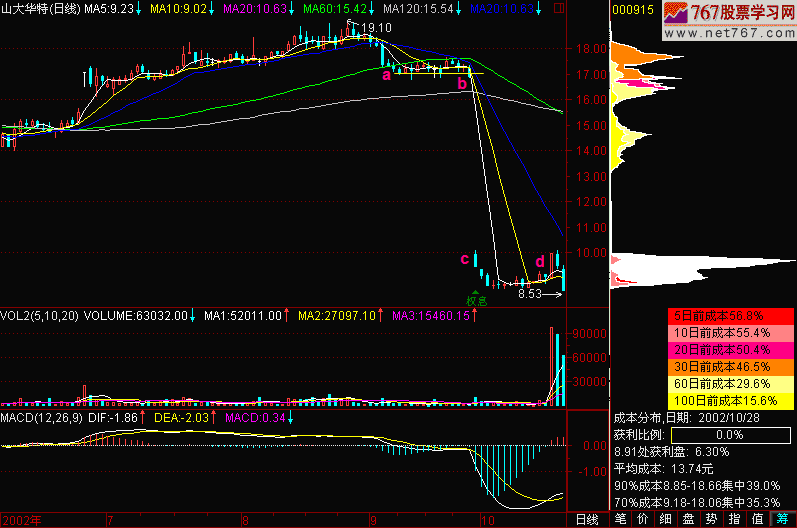This screenshot has height=528, width=797.
Task: Switch to the 价 tab
Action: click(x=643, y=519)
